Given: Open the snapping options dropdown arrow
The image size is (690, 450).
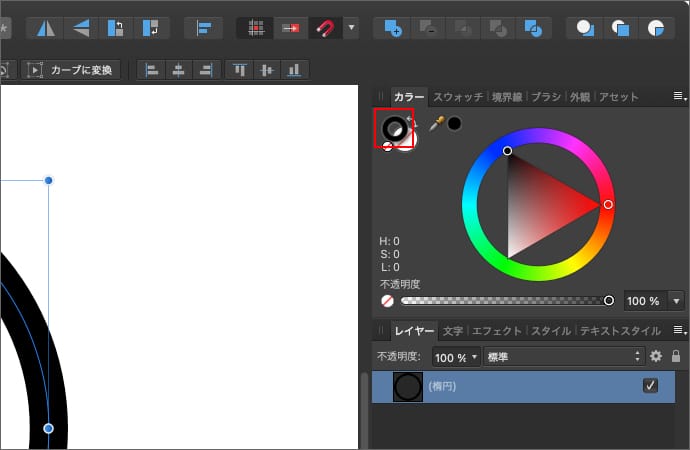Looking at the screenshot, I should tap(351, 28).
